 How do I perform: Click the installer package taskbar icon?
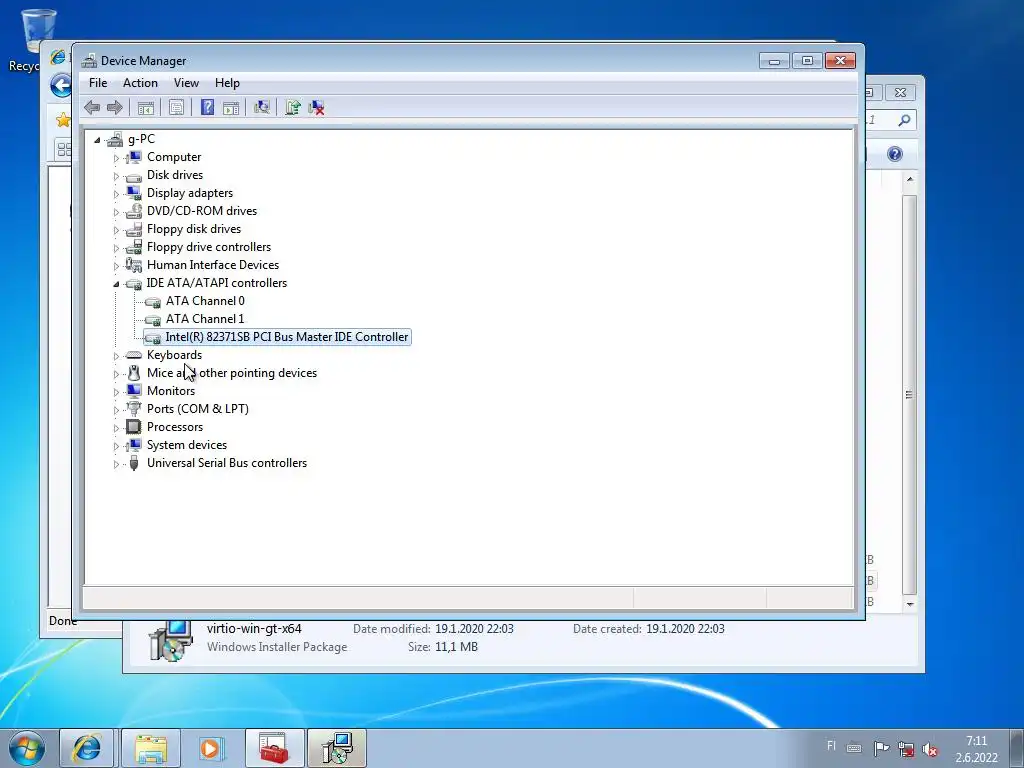337,748
